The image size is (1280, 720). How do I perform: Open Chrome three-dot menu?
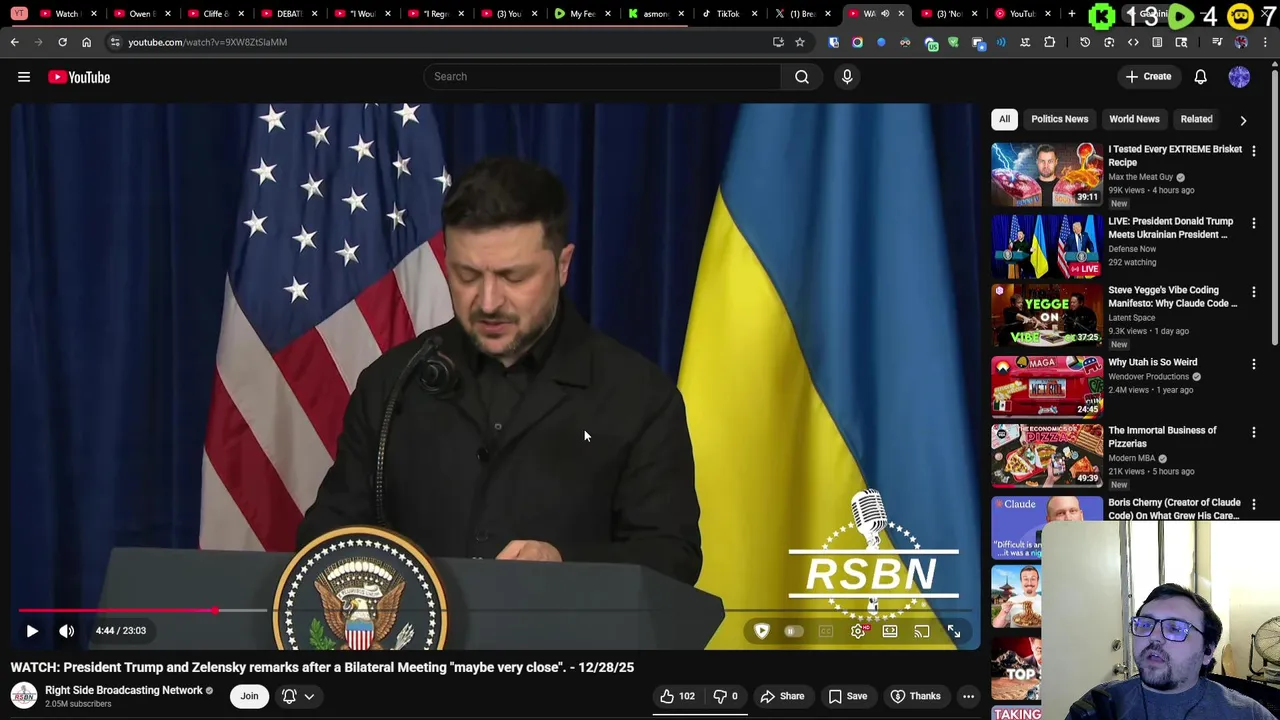tap(1266, 42)
